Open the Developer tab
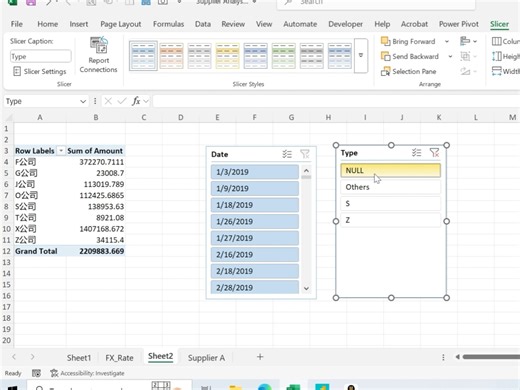 345,24
